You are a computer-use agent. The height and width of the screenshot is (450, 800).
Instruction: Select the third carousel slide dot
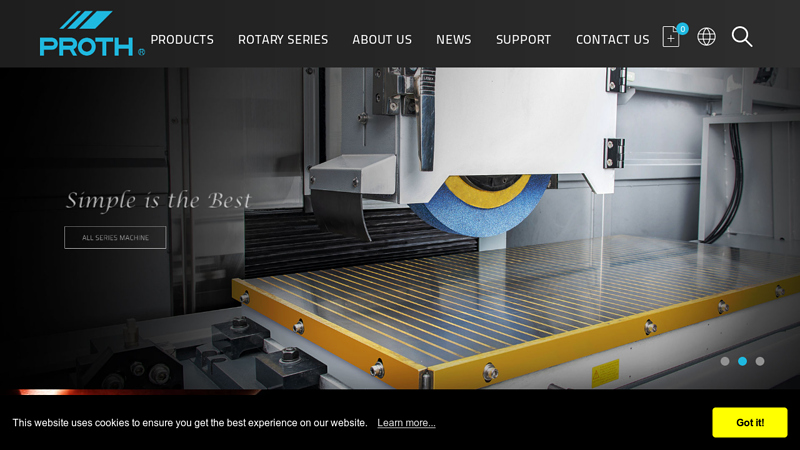point(760,361)
